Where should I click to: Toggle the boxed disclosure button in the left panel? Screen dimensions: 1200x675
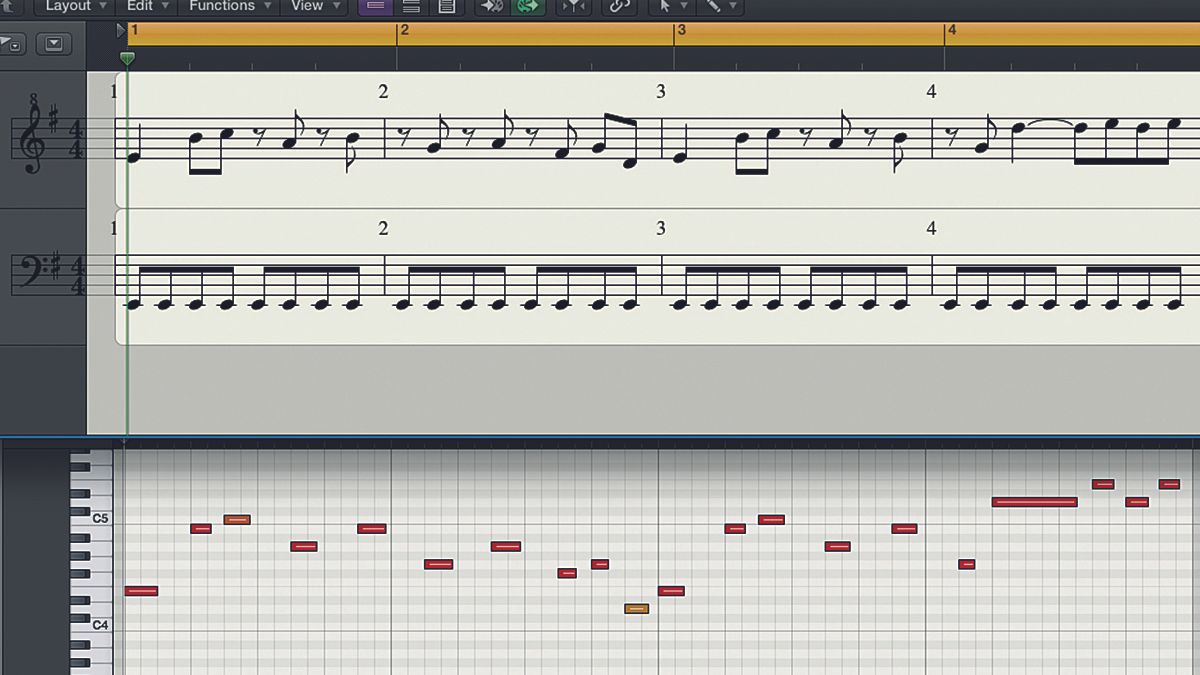[55, 43]
